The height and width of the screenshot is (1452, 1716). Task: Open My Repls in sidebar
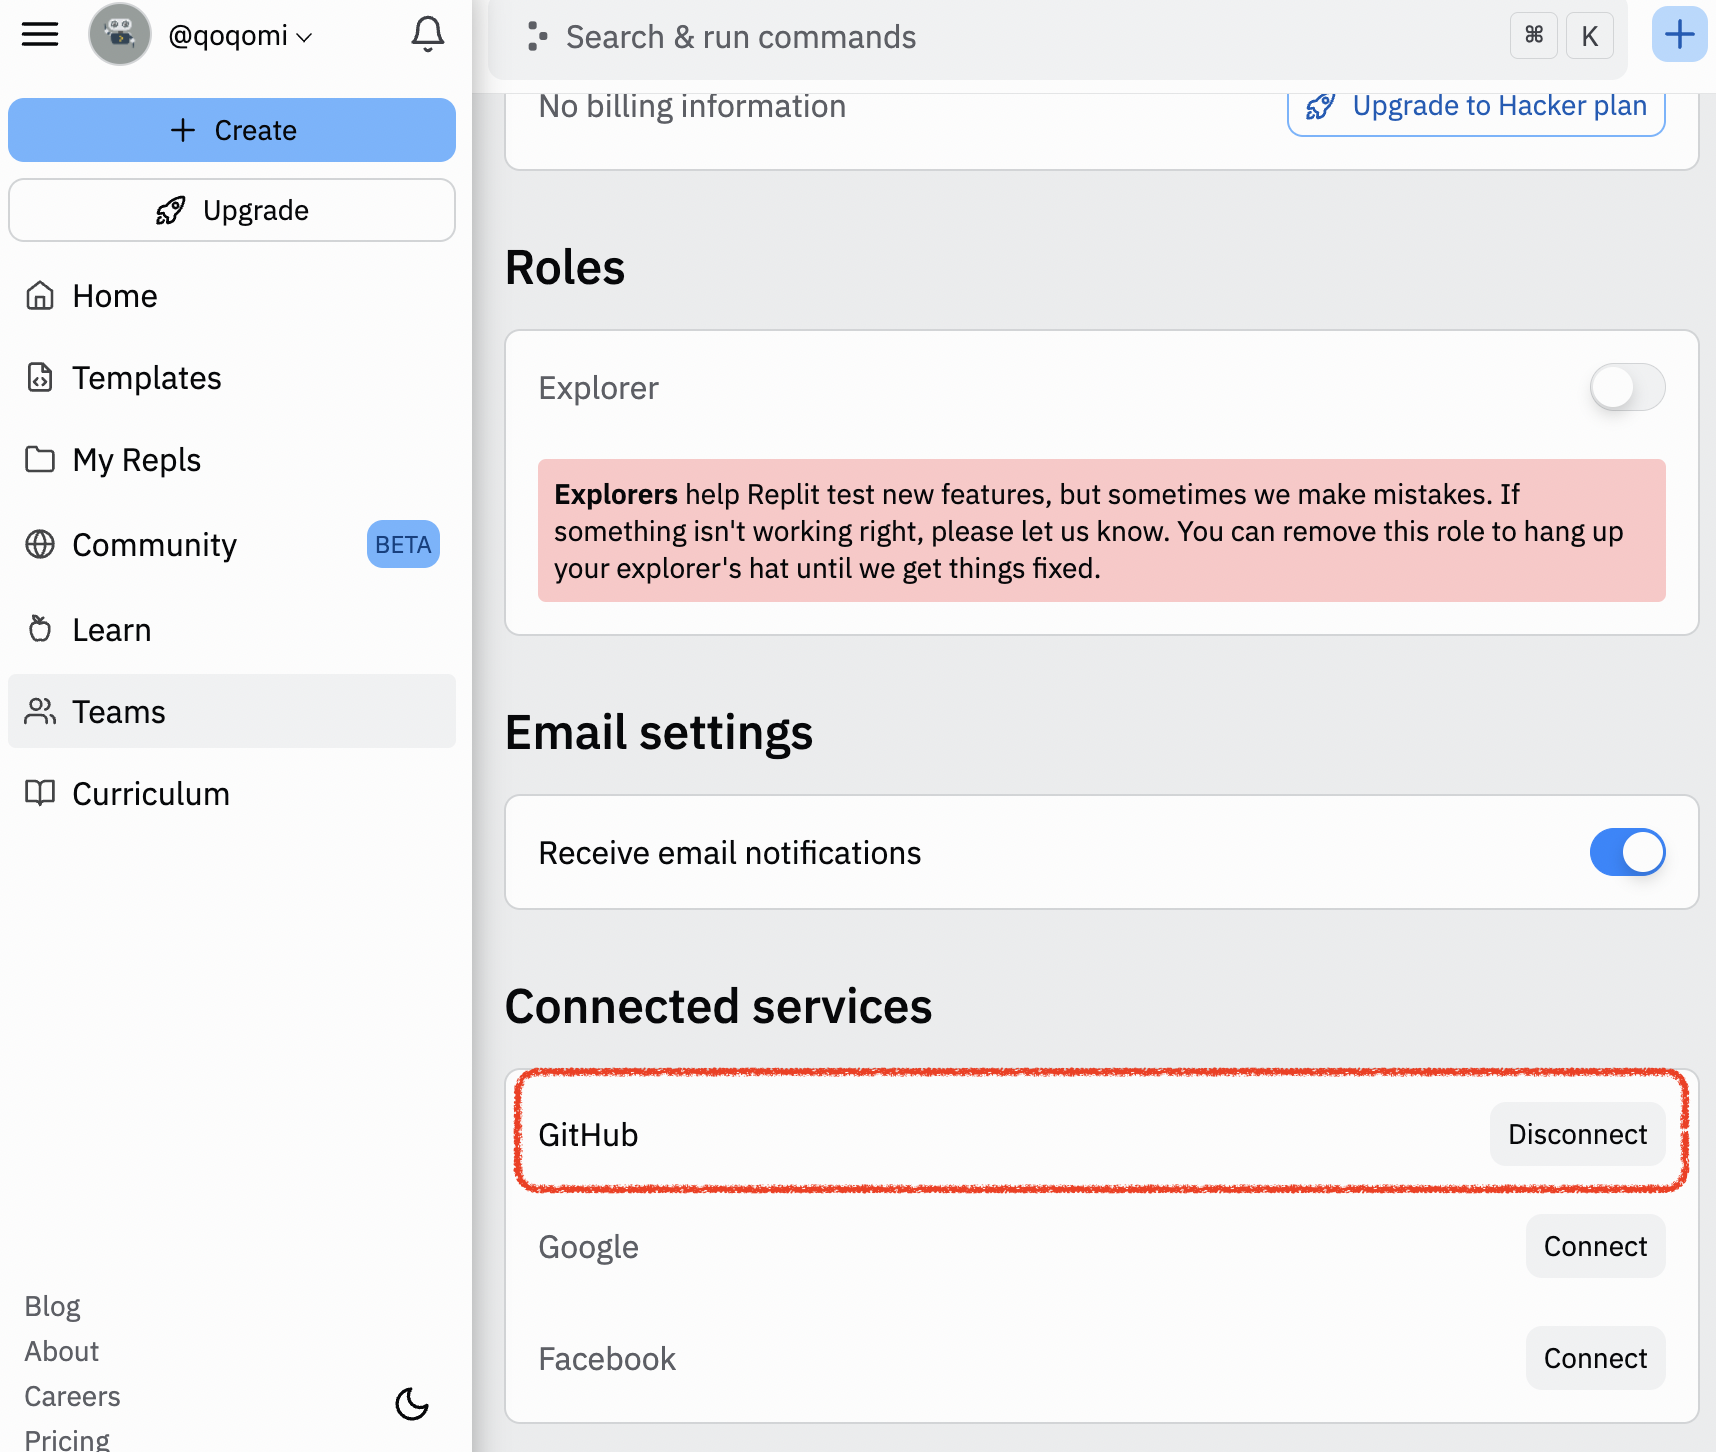(x=232, y=460)
